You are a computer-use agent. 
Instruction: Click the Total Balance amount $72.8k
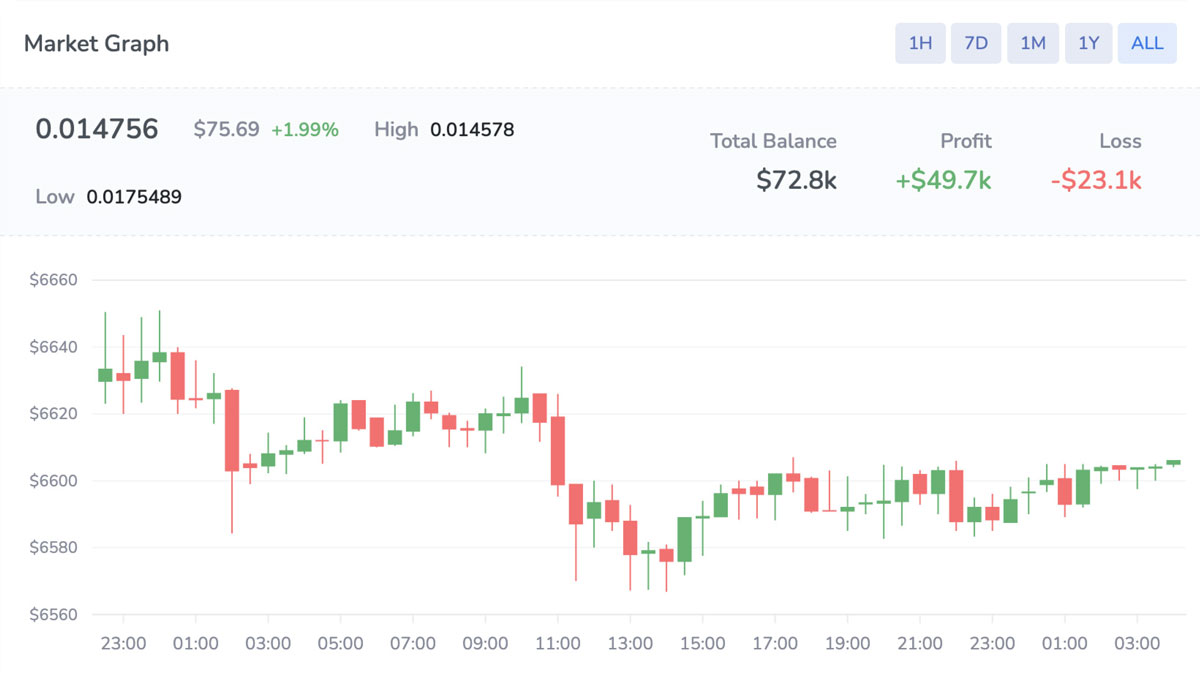point(796,180)
